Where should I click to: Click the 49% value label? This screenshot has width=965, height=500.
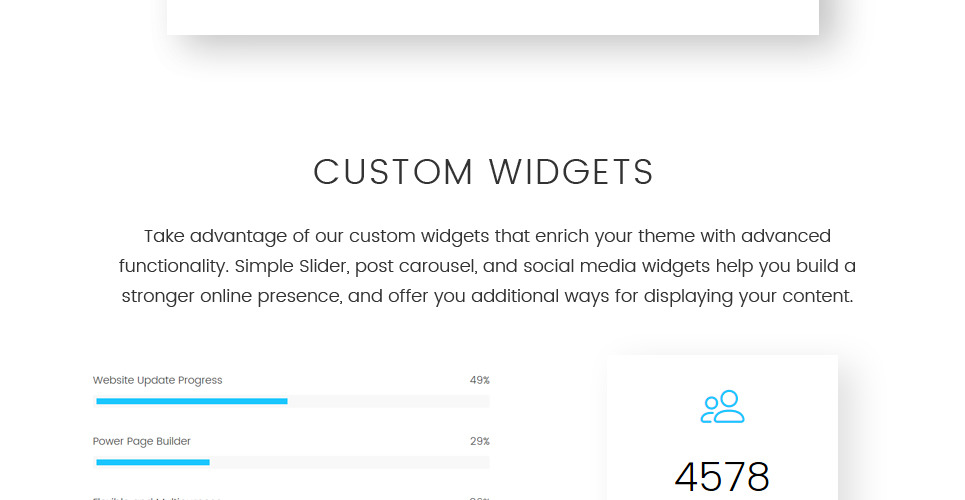[479, 380]
